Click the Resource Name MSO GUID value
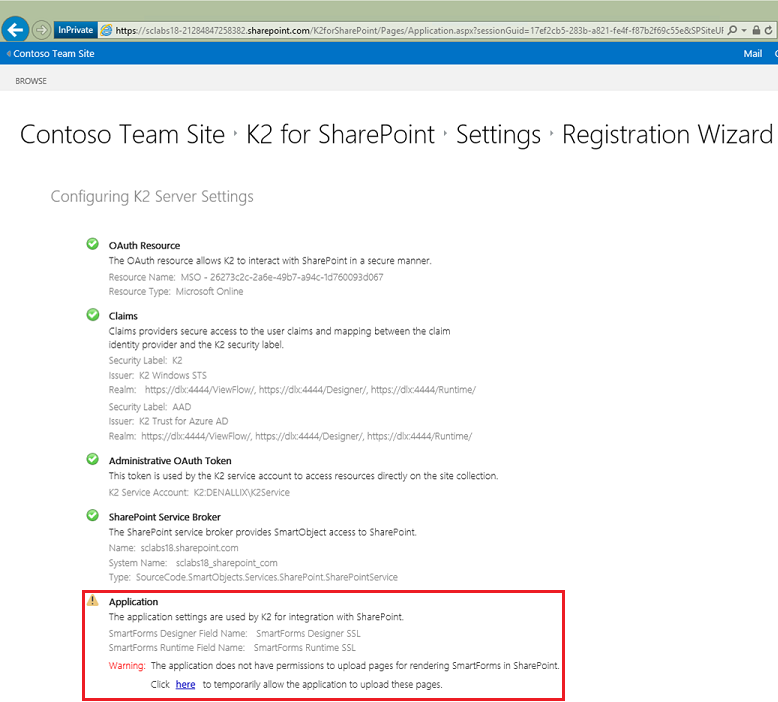This screenshot has height=702, width=778. pos(282,277)
